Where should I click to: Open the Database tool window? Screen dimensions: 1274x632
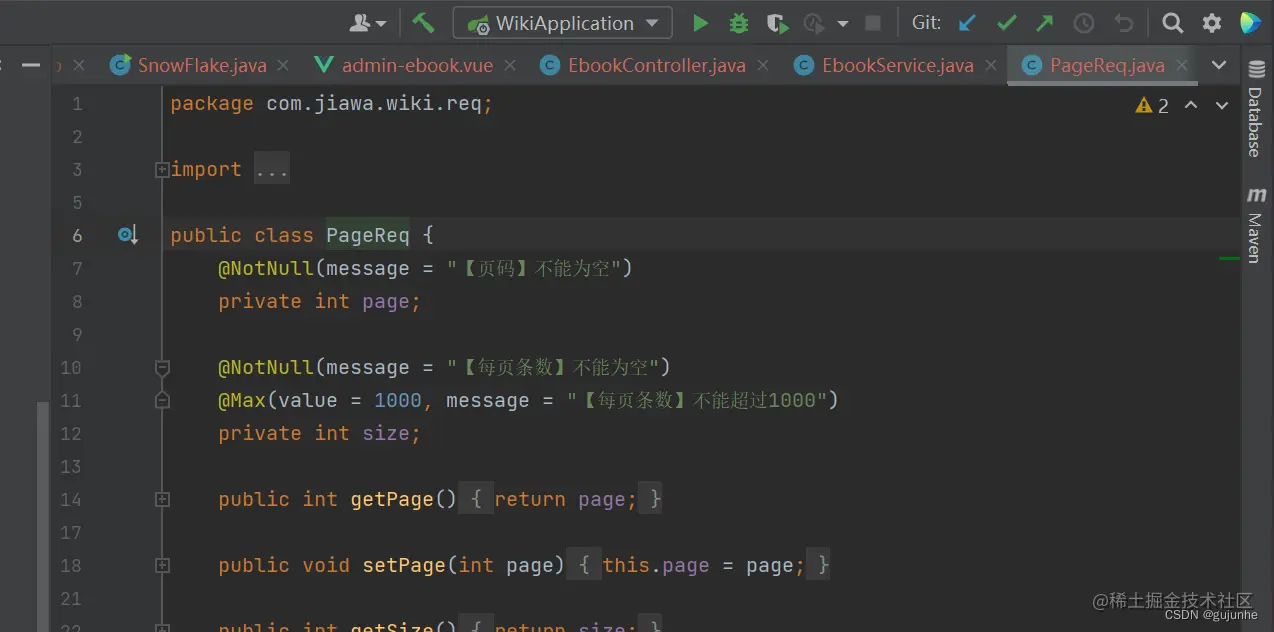point(1255,108)
